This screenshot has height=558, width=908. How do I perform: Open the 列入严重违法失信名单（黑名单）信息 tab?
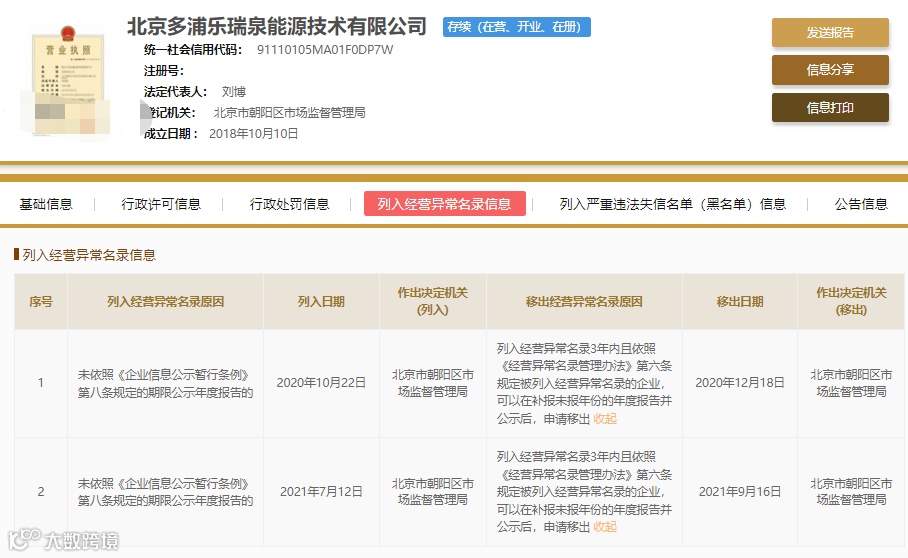click(672, 204)
